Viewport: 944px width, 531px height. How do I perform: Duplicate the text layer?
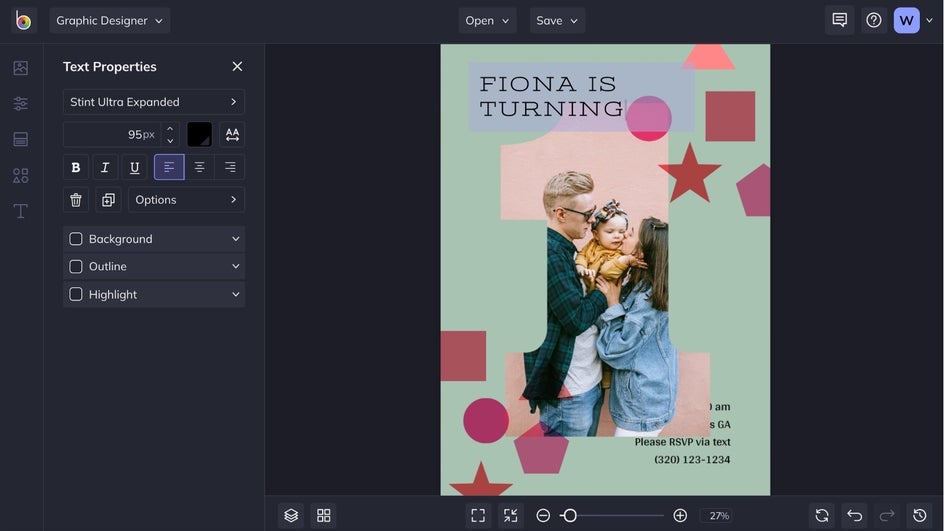click(108, 200)
